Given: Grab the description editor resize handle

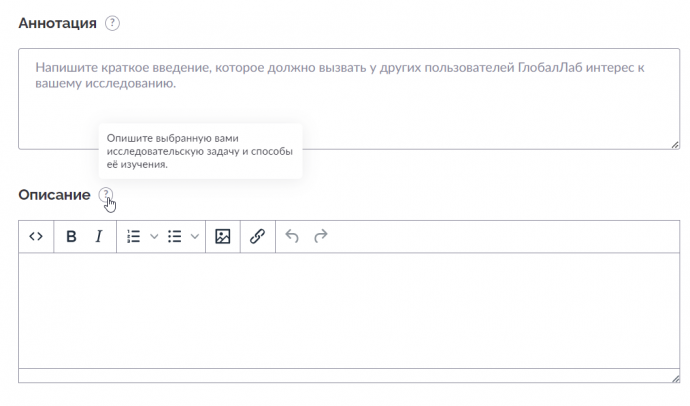Looking at the screenshot, I should pyautogui.click(x=675, y=378).
